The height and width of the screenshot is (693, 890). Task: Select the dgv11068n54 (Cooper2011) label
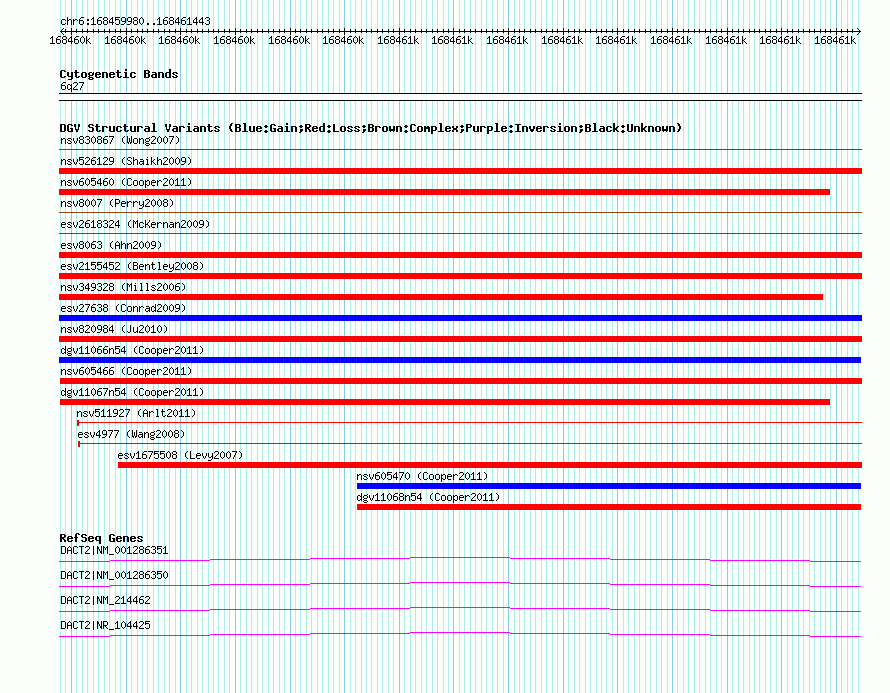[428, 497]
